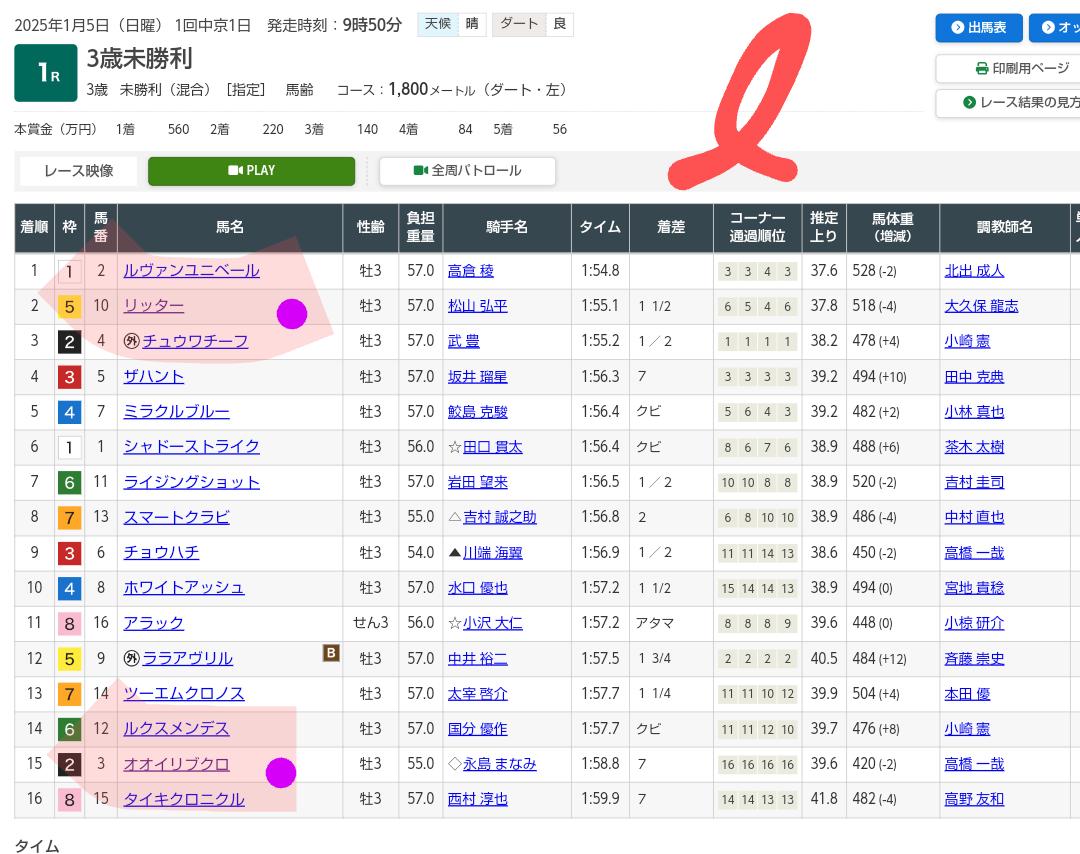This screenshot has width=1080, height=854.
Task: Click the 出馬表 button
Action: (x=979, y=28)
